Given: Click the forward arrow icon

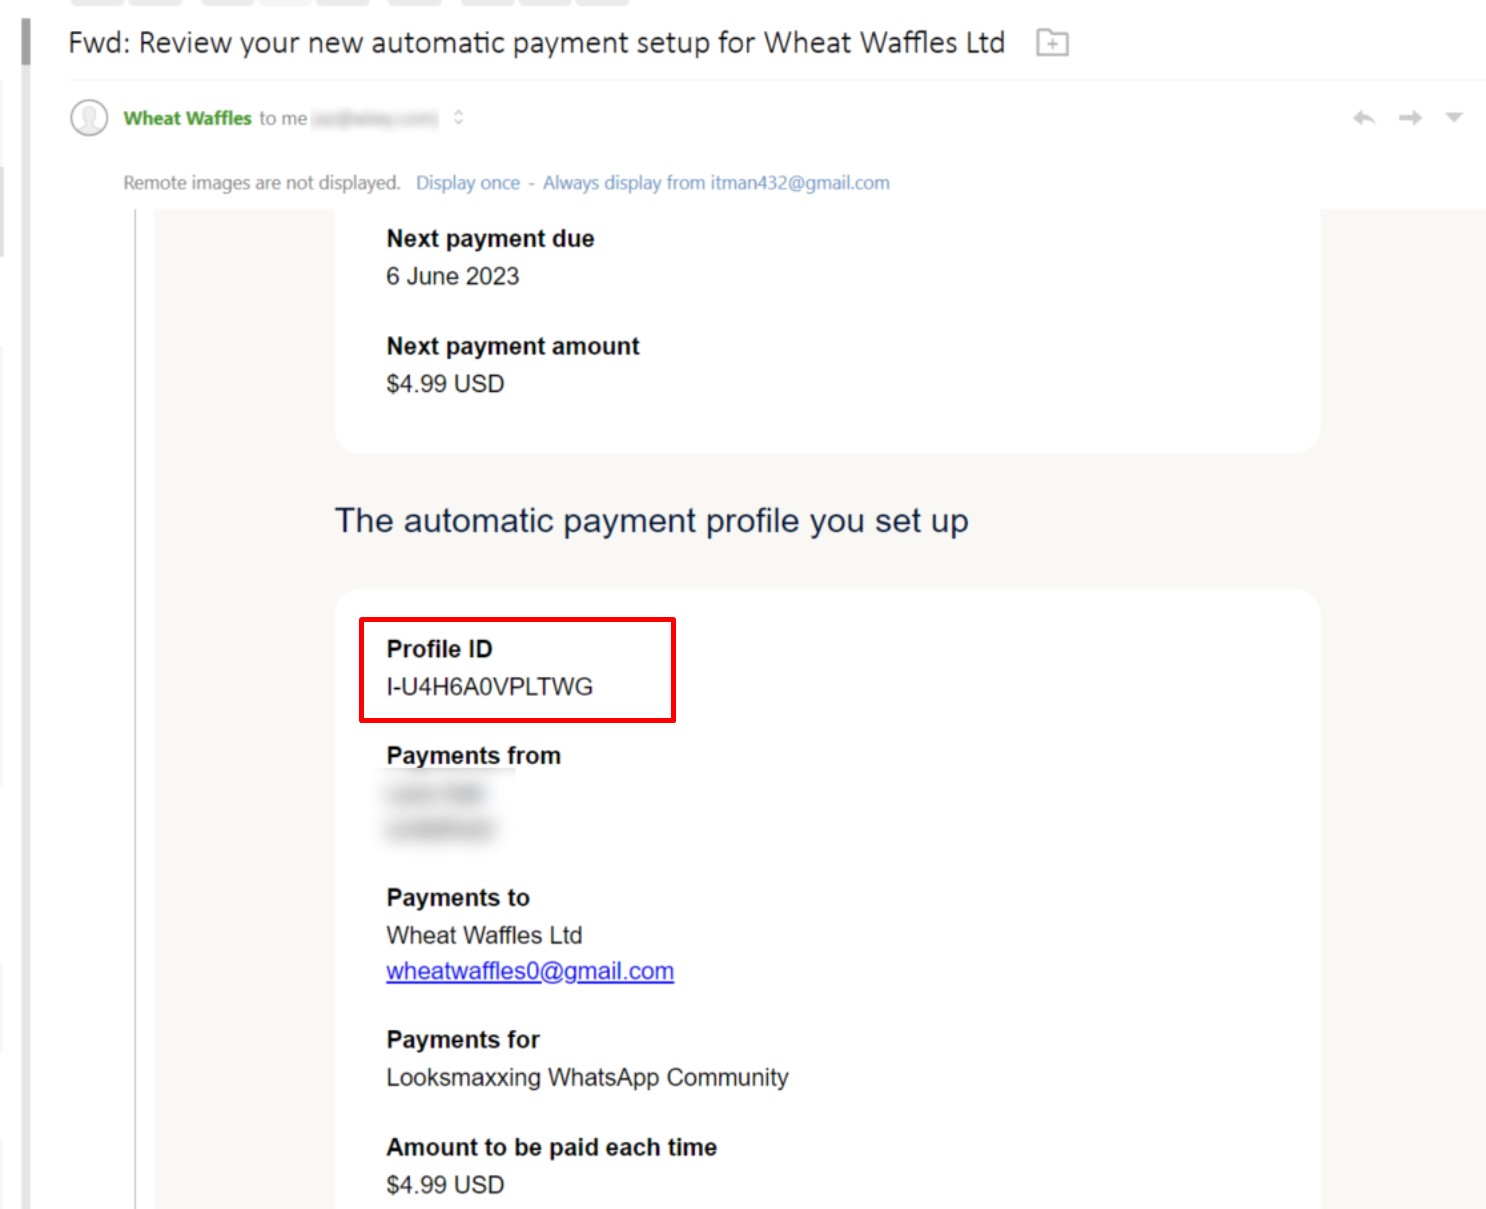Looking at the screenshot, I should click(x=1410, y=118).
